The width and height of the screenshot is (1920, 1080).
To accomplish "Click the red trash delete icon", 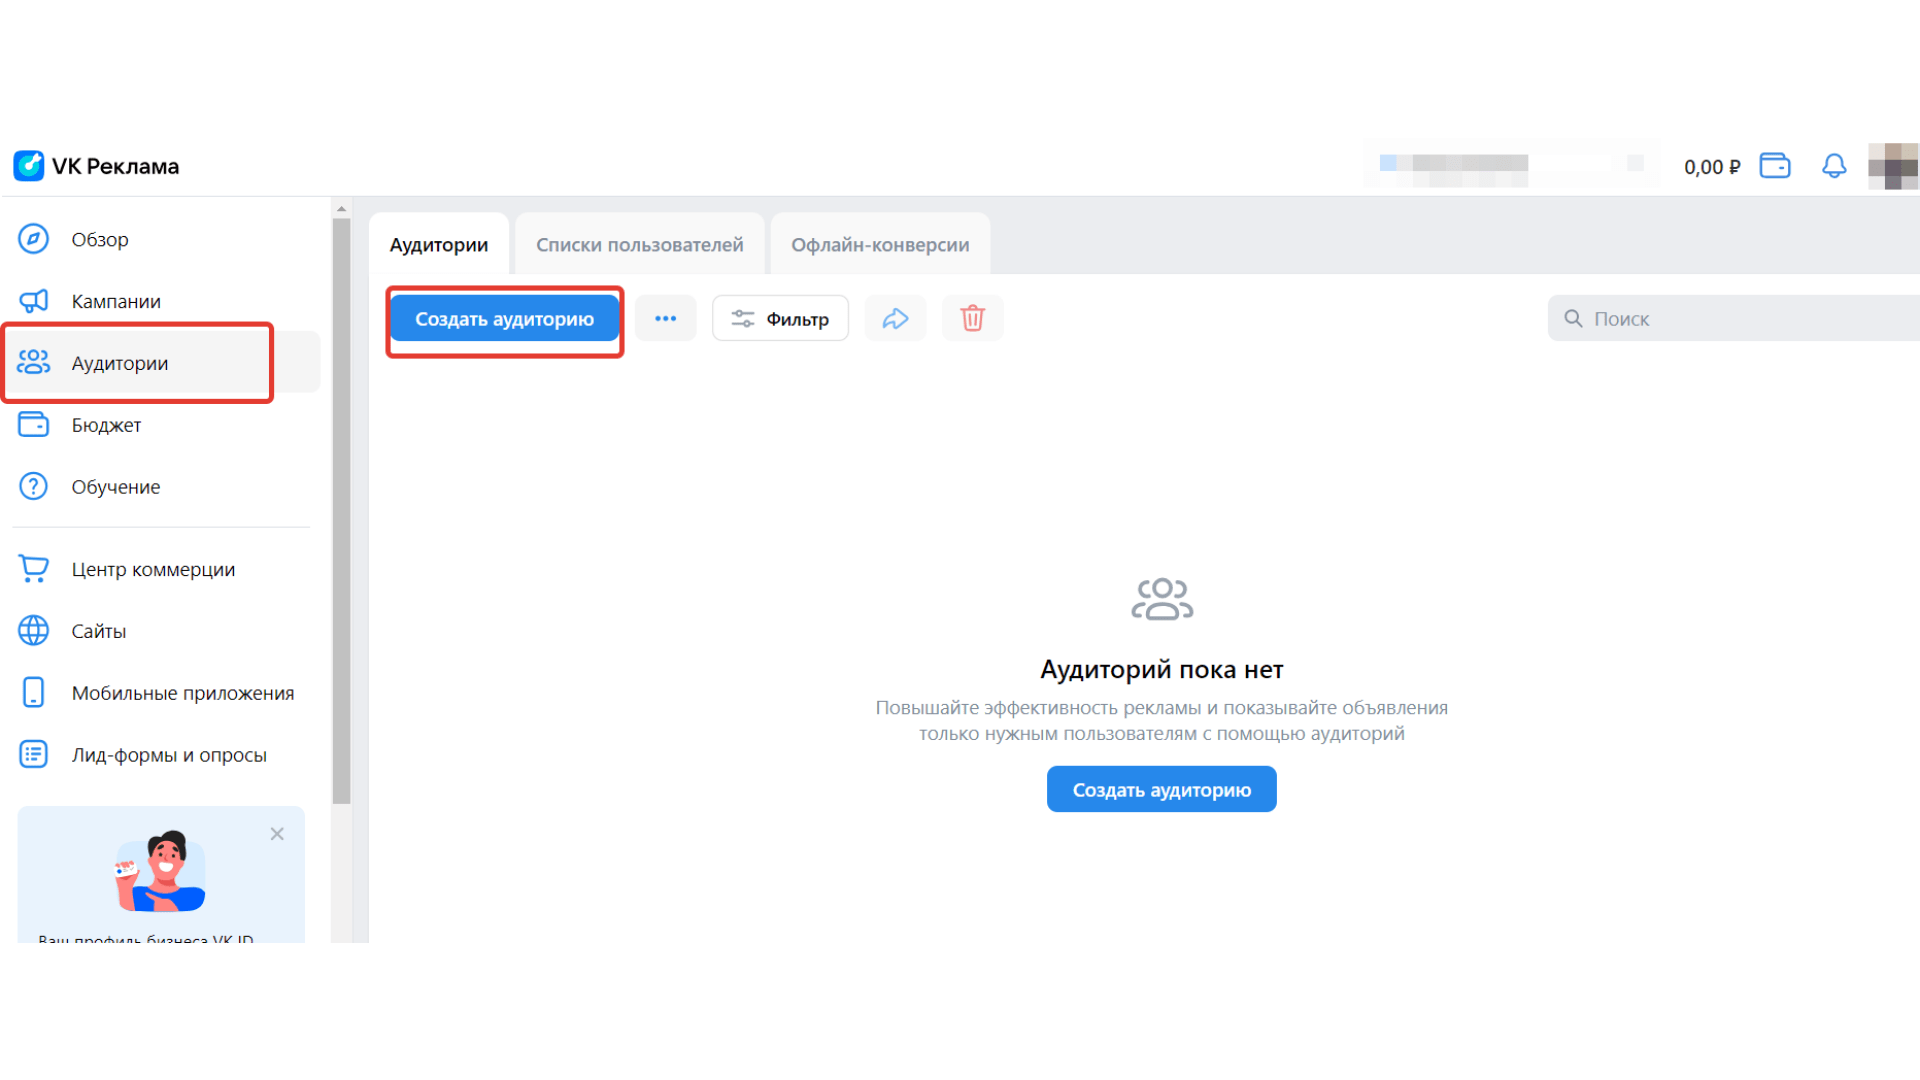I will tap(972, 319).
